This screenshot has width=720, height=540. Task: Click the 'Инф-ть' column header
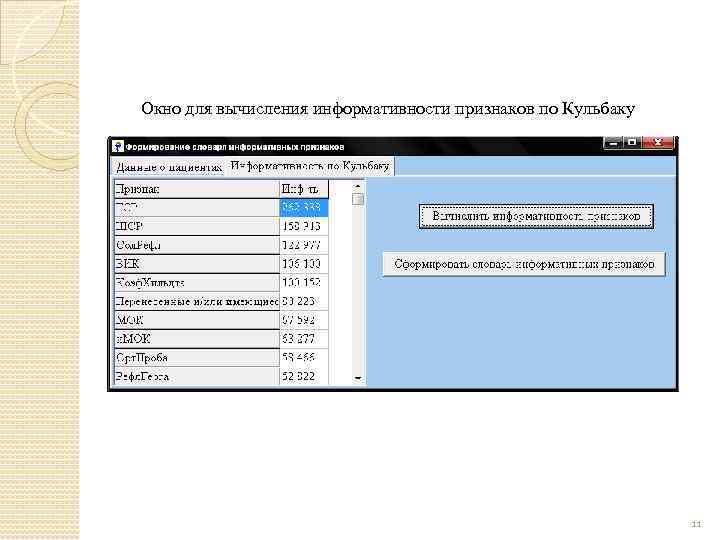[x=304, y=189]
